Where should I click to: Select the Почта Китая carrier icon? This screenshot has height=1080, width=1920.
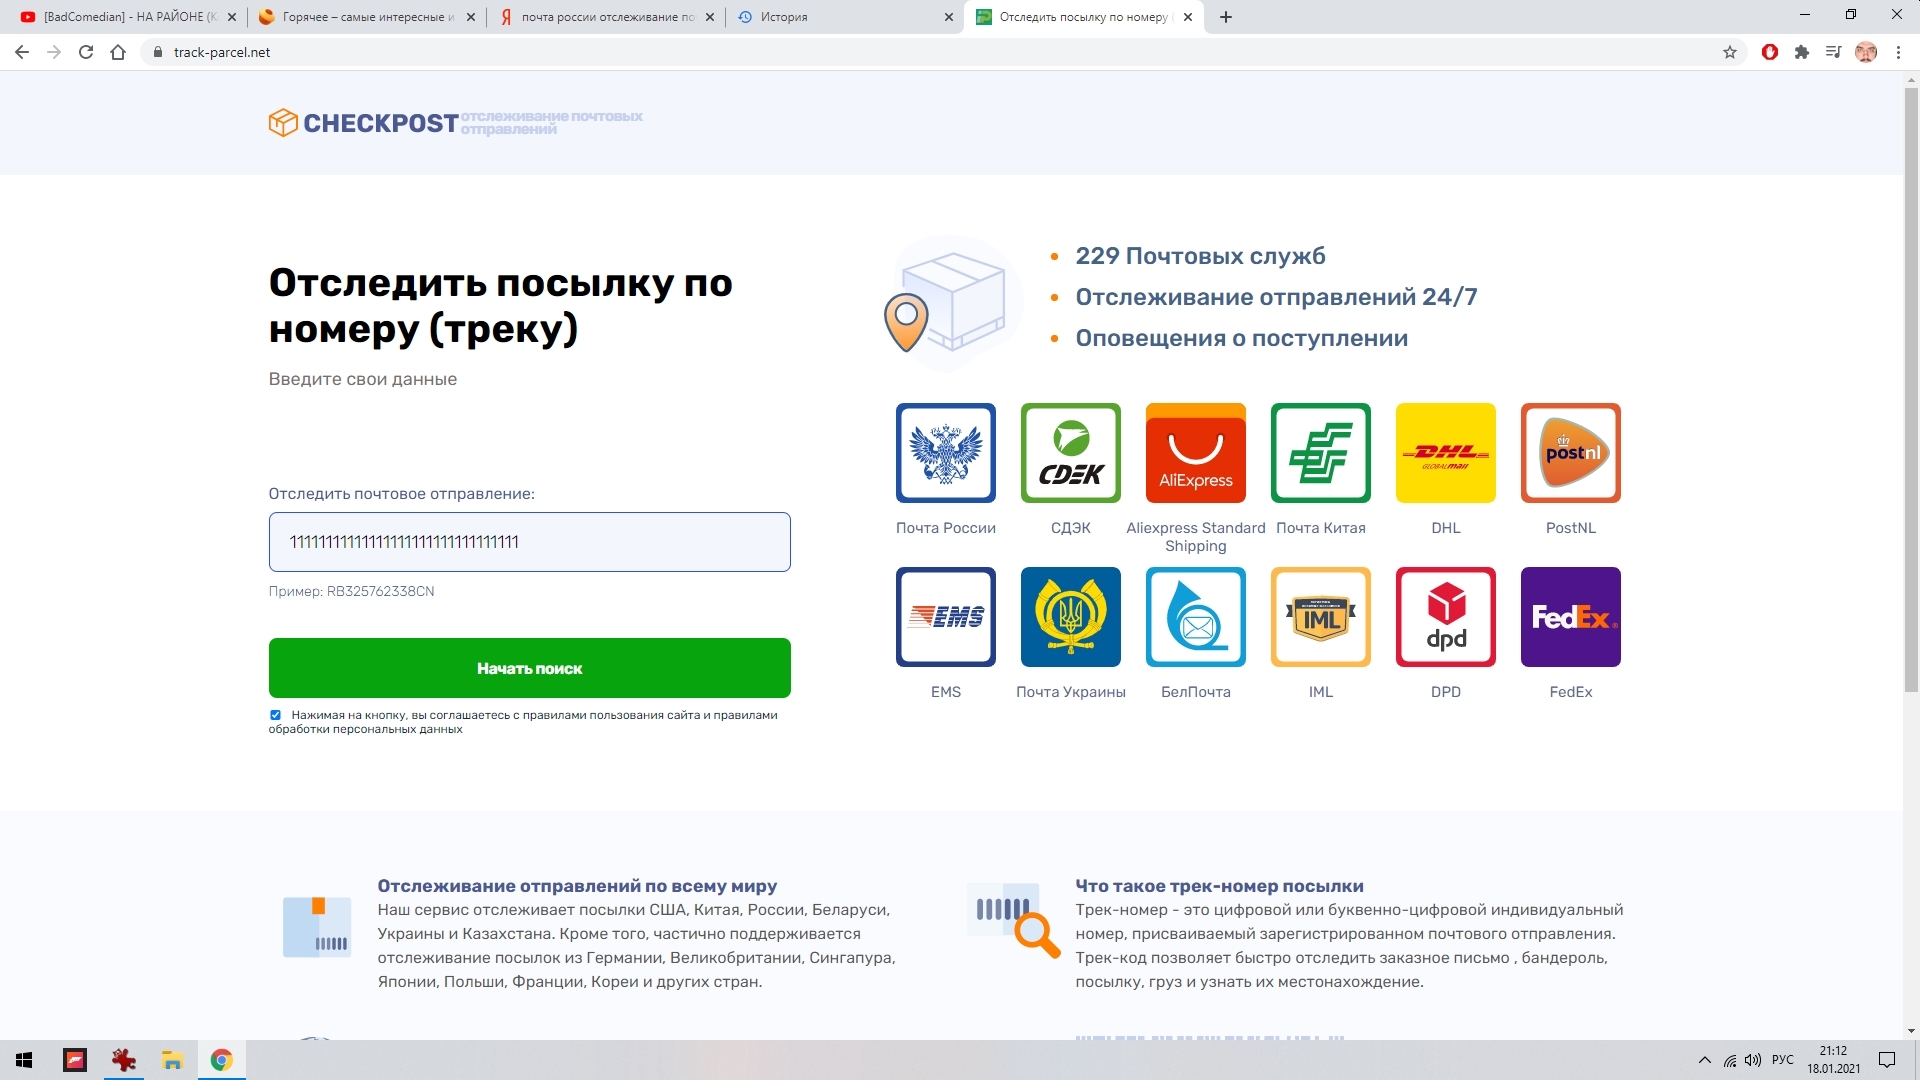[1320, 452]
